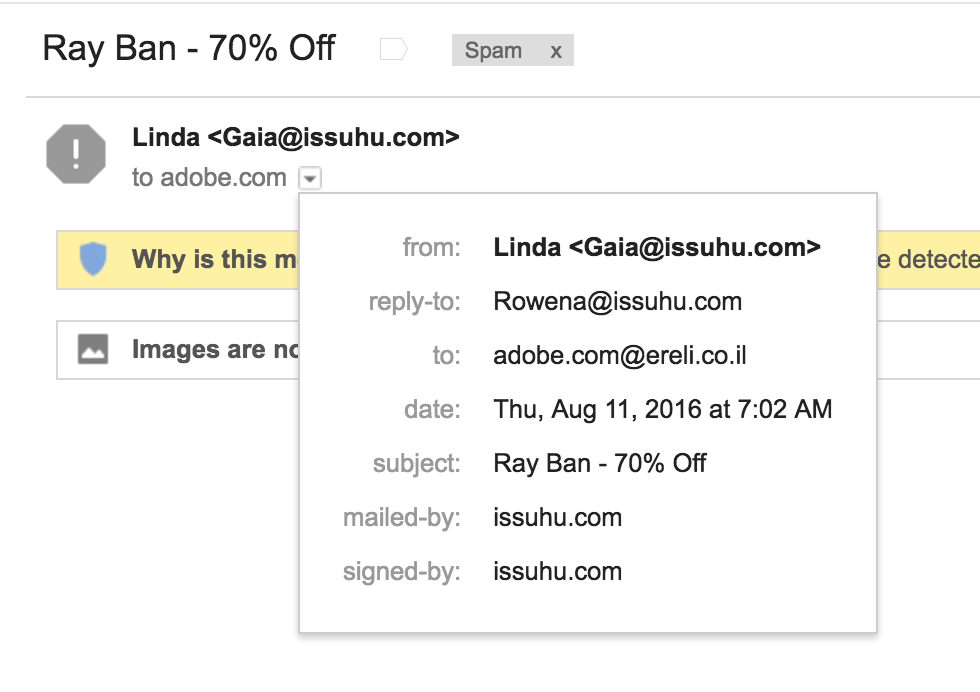The height and width of the screenshot is (692, 980).
Task: Click the mailed-by domain issuhu.com
Action: (557, 517)
